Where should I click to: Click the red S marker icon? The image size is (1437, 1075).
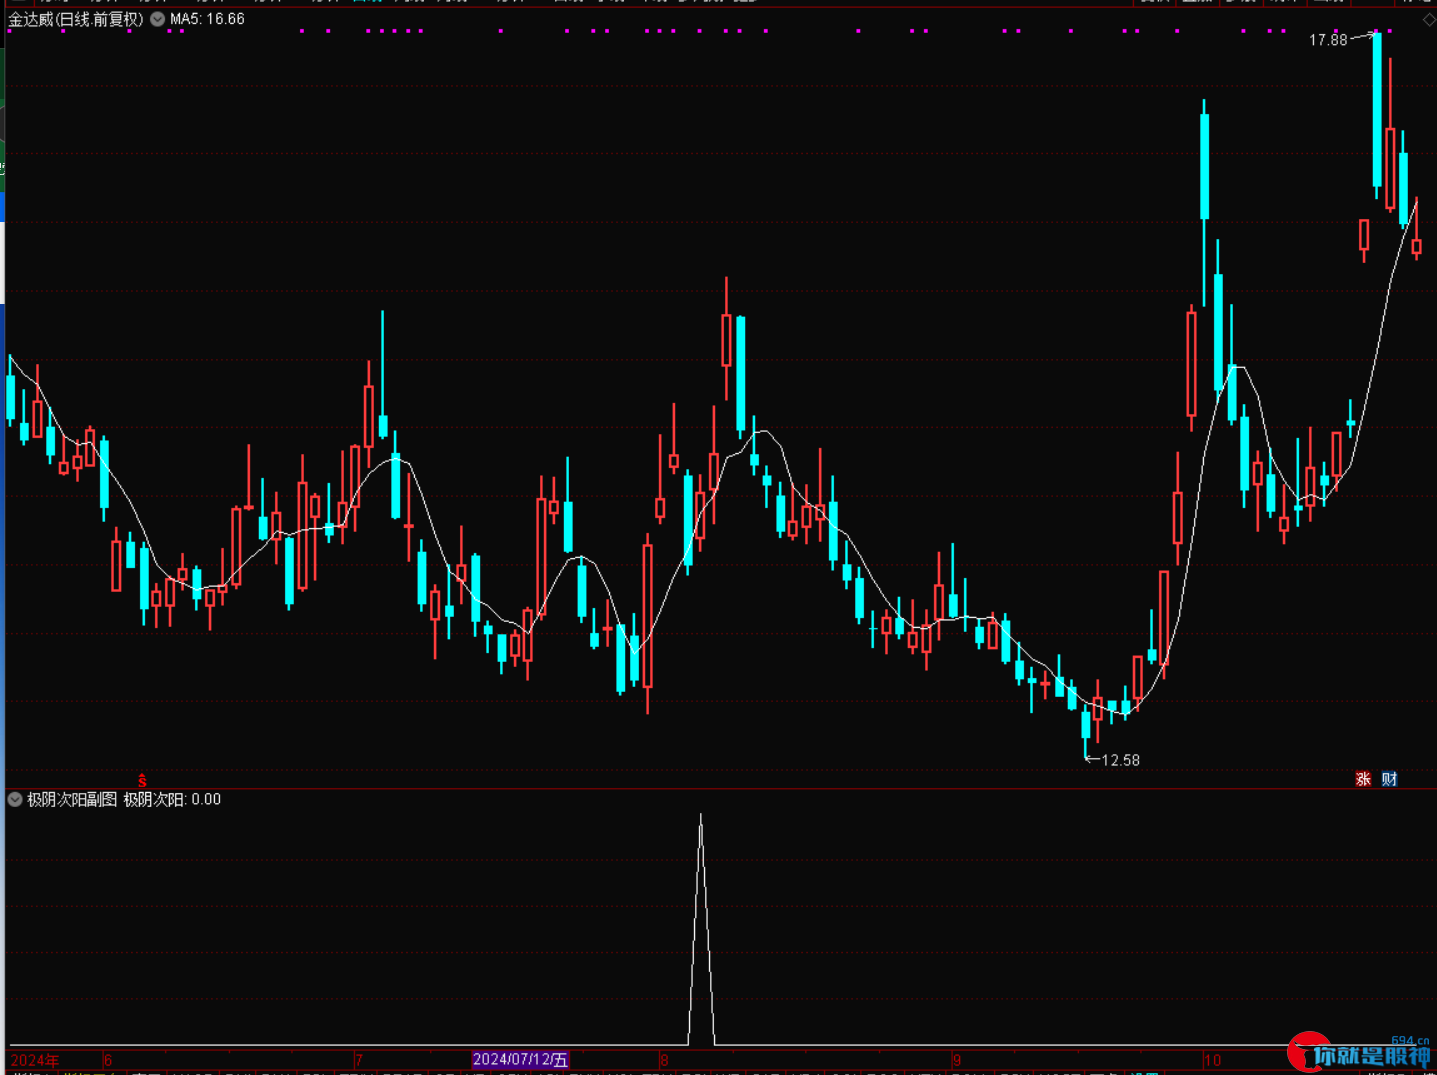[x=143, y=780]
